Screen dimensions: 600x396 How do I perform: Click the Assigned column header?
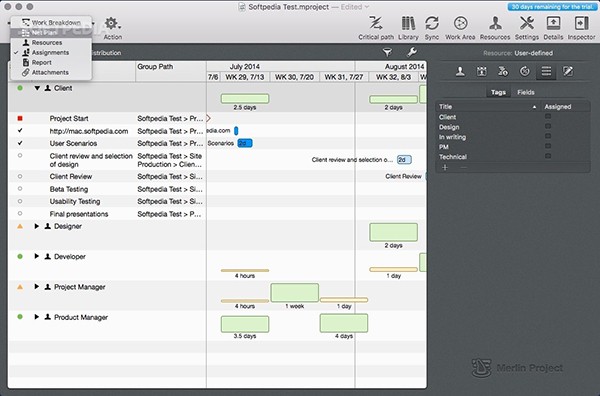click(565, 107)
